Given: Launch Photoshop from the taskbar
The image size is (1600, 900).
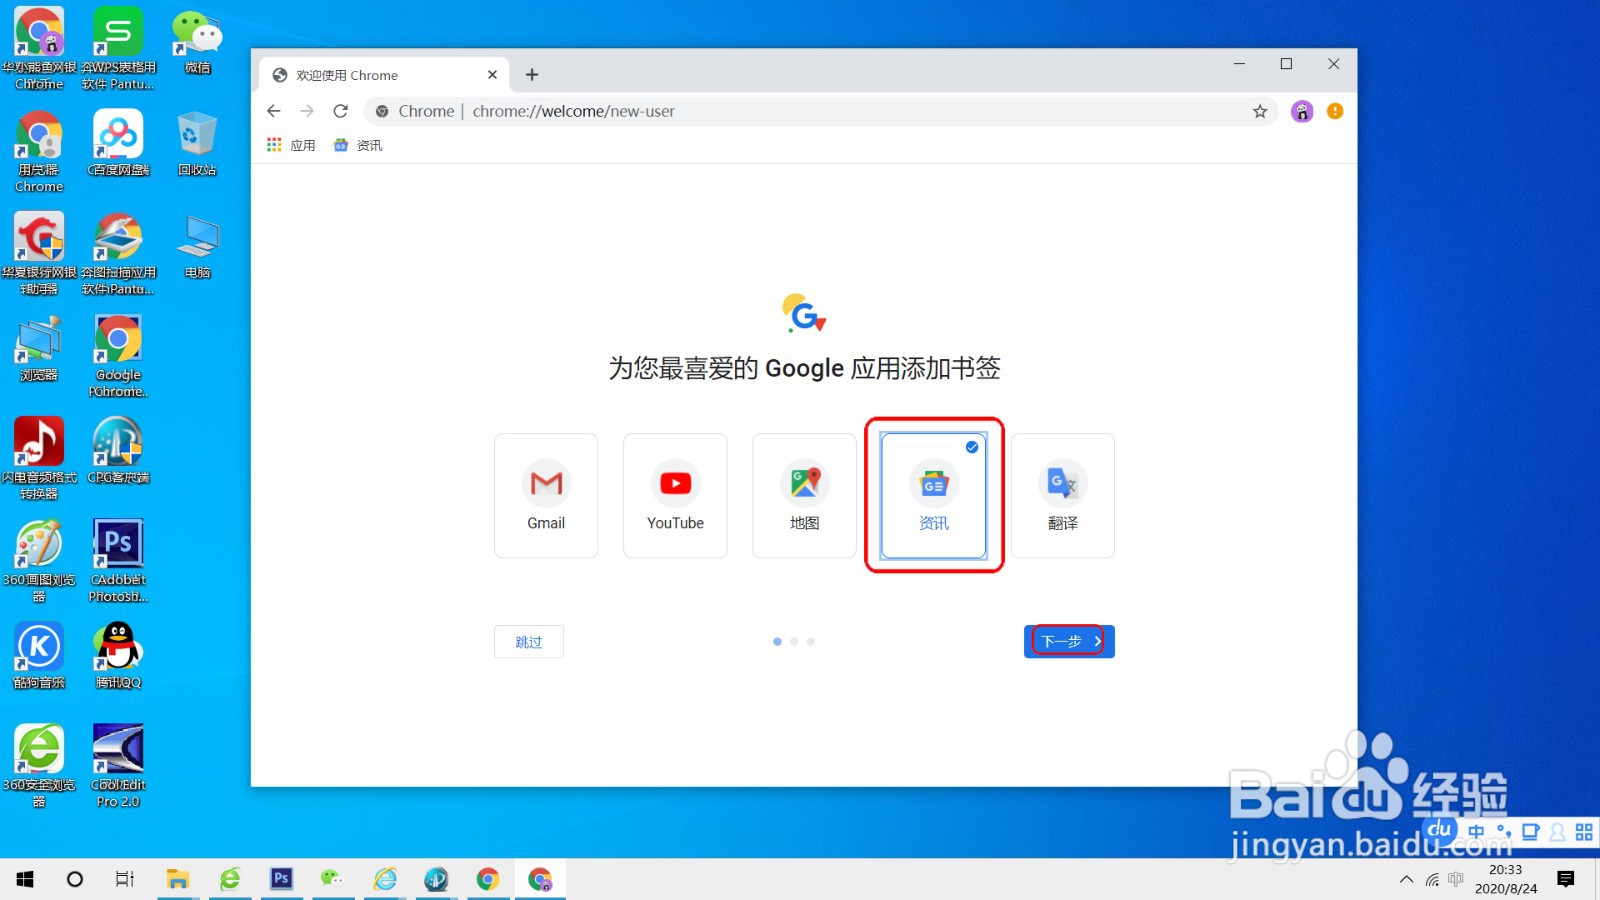Looking at the screenshot, I should coord(281,878).
